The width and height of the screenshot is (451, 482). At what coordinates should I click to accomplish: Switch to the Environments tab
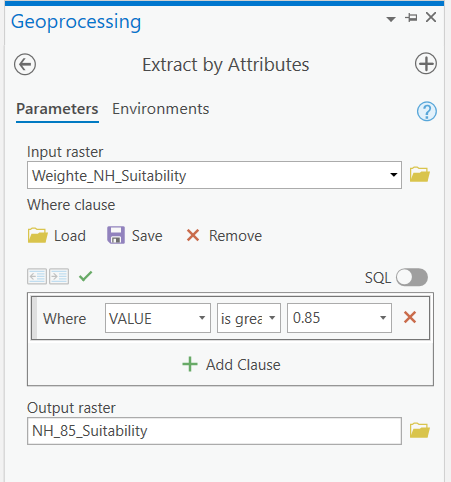[x=160, y=109]
